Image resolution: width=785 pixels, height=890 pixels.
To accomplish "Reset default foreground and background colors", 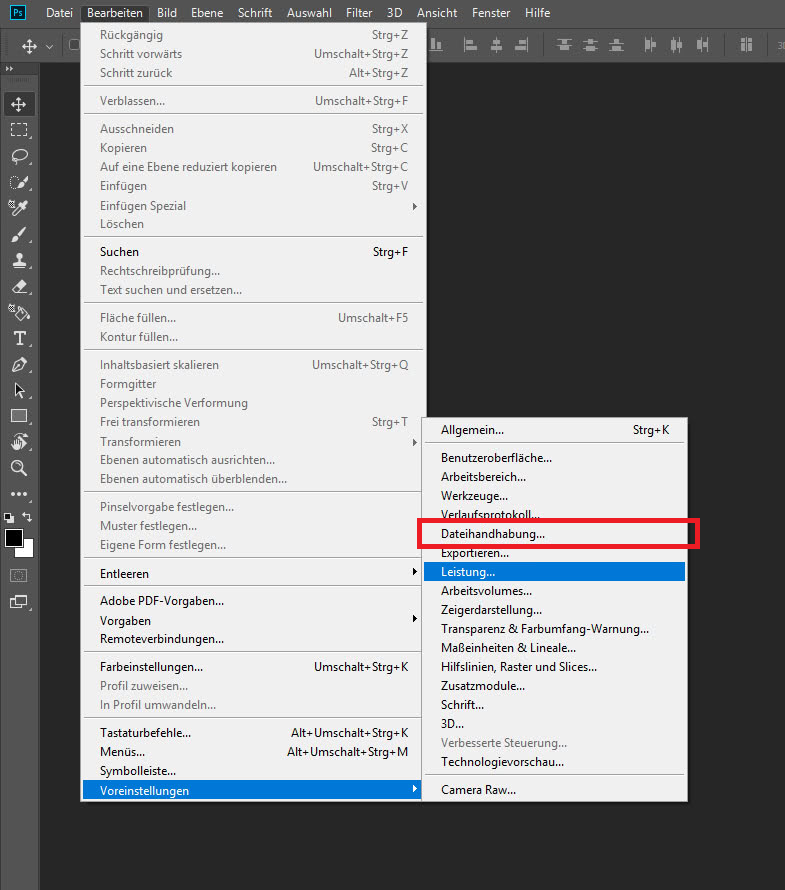I will point(9,518).
